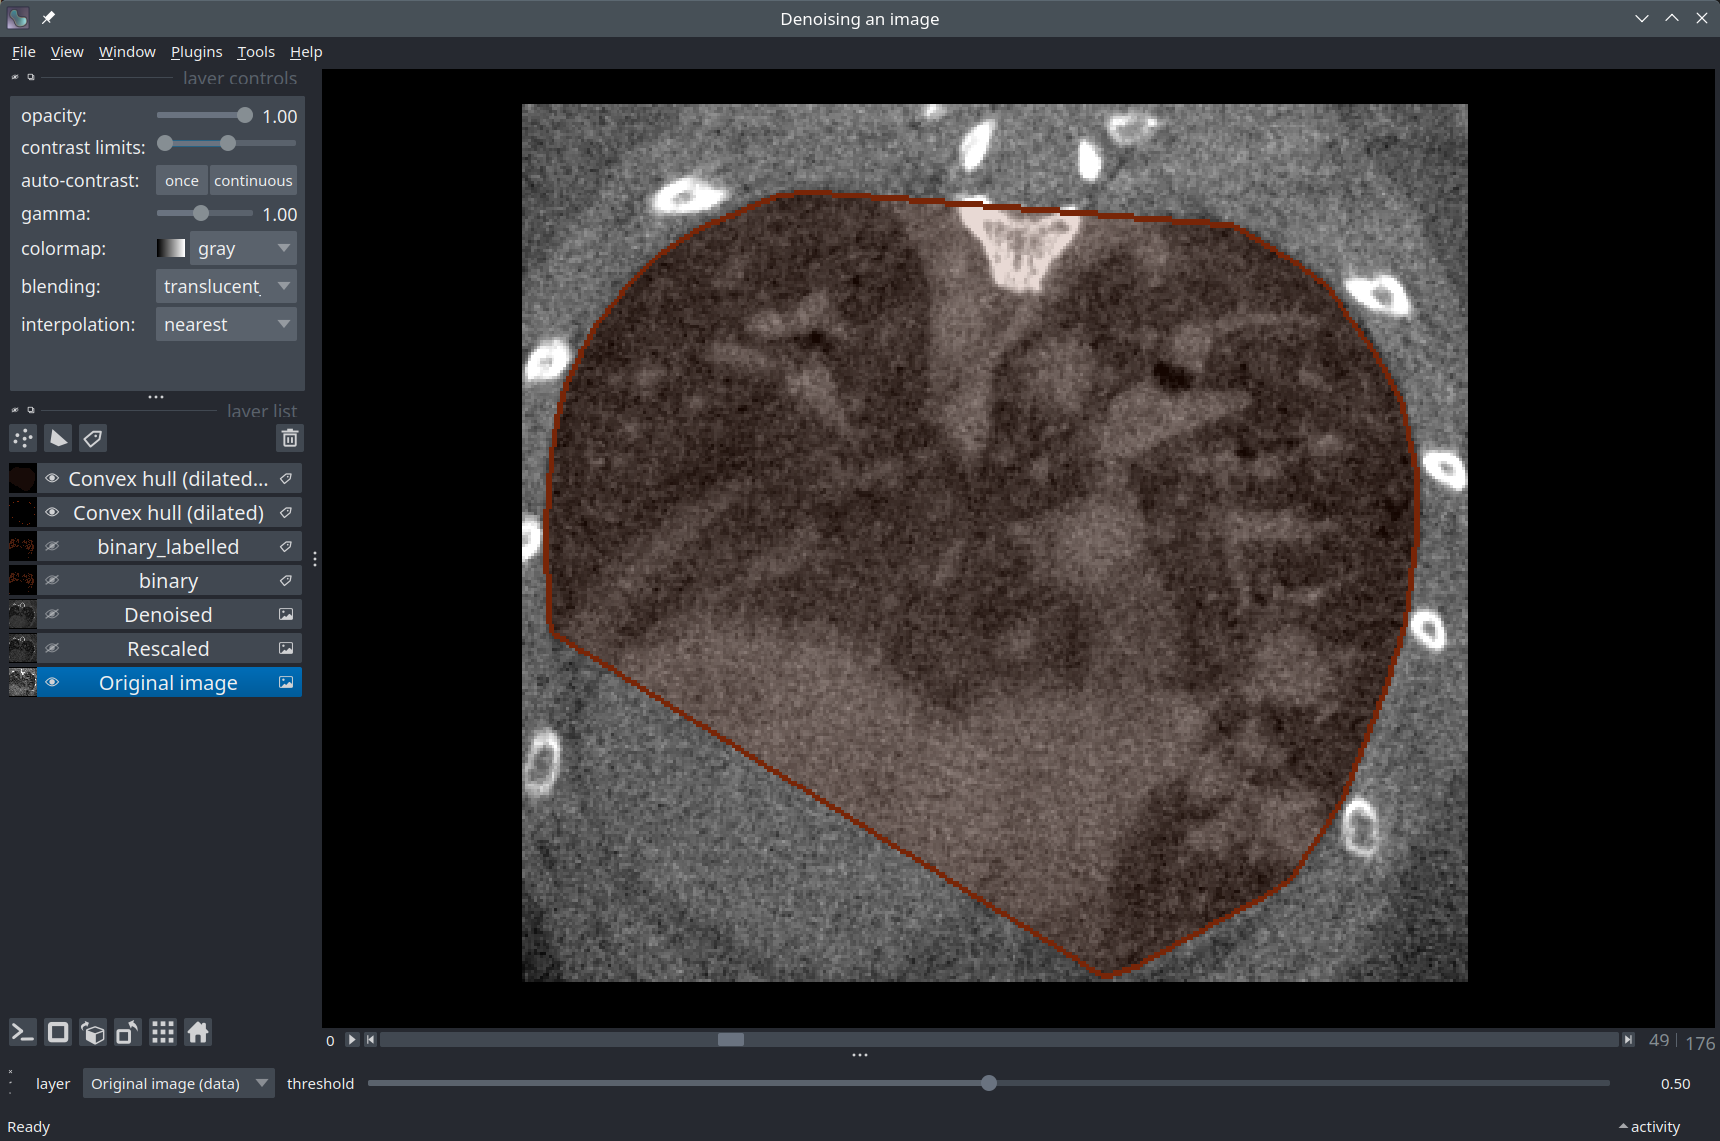The height and width of the screenshot is (1141, 1720).
Task: Open the Tools menu
Action: pos(255,52)
